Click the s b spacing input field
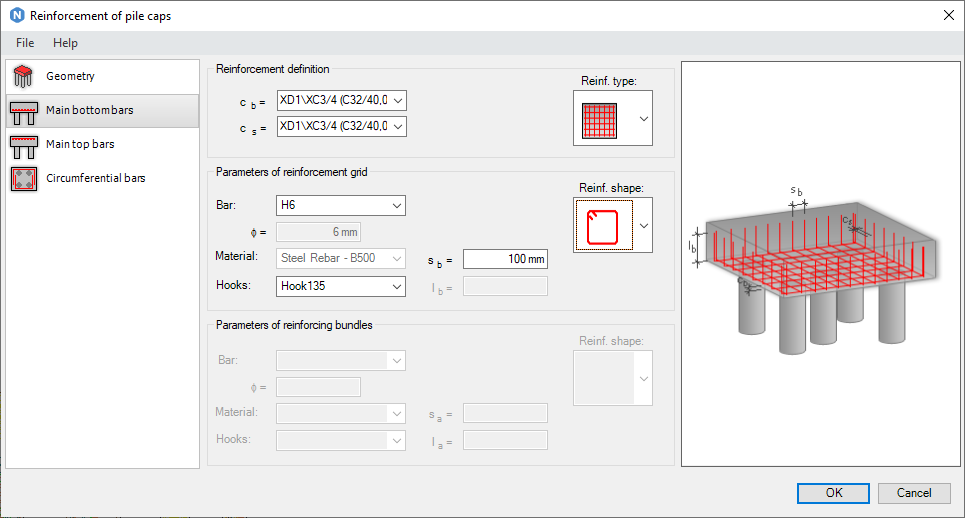 pos(505,259)
